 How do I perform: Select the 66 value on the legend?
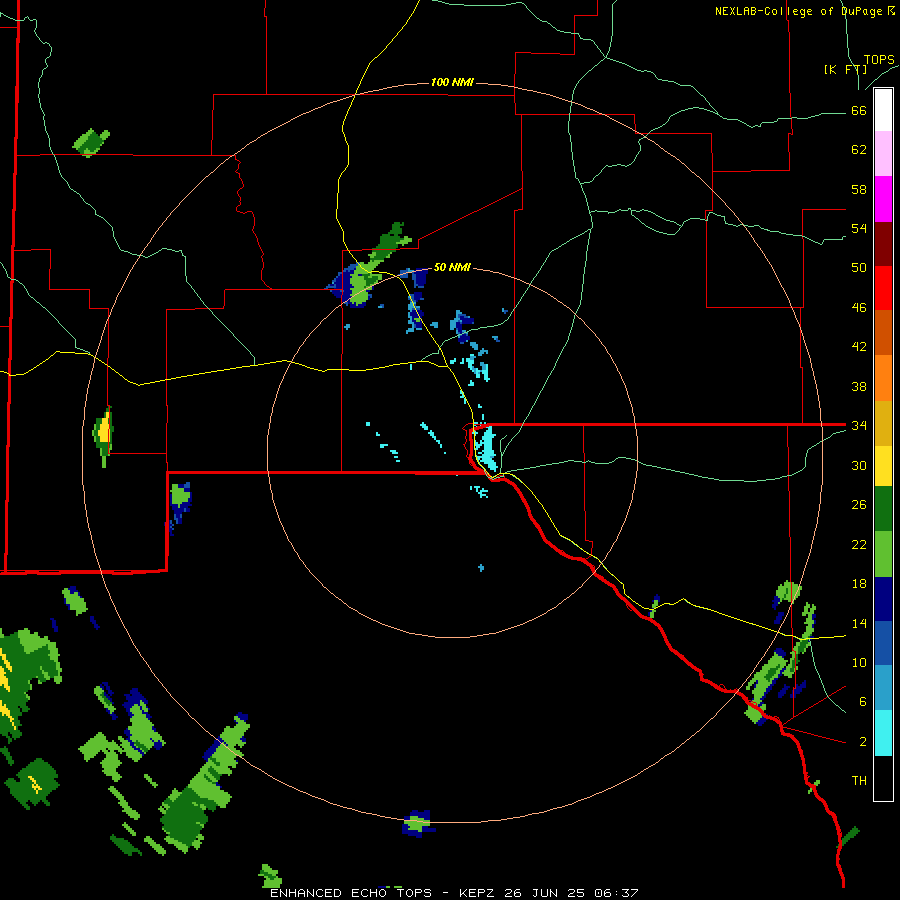point(859,110)
